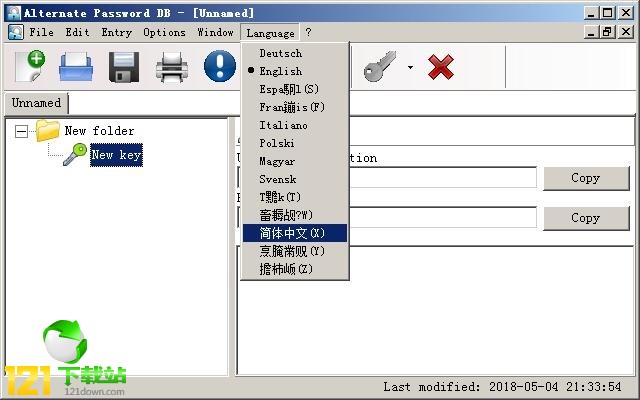
Task: Choose Magyar language entry
Action: (x=295, y=161)
